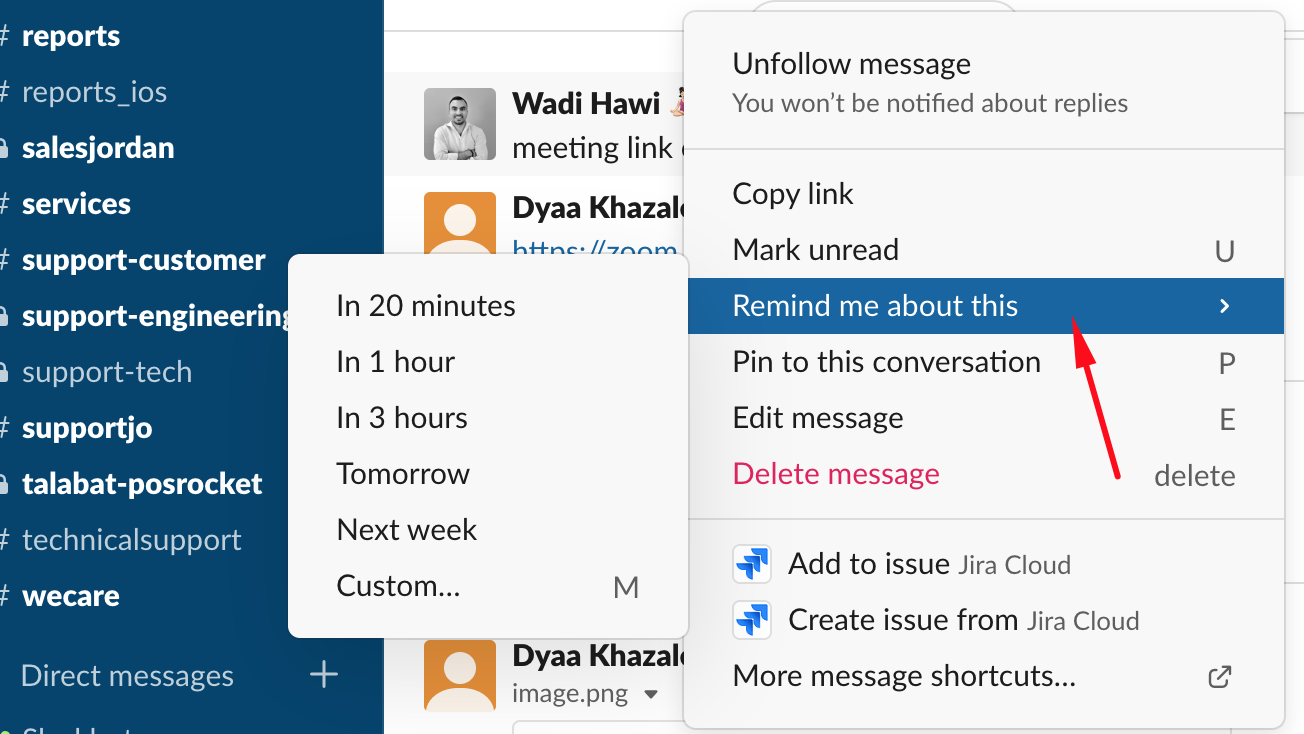Select In 20 minutes reminder option
The image size is (1304, 734).
(426, 306)
